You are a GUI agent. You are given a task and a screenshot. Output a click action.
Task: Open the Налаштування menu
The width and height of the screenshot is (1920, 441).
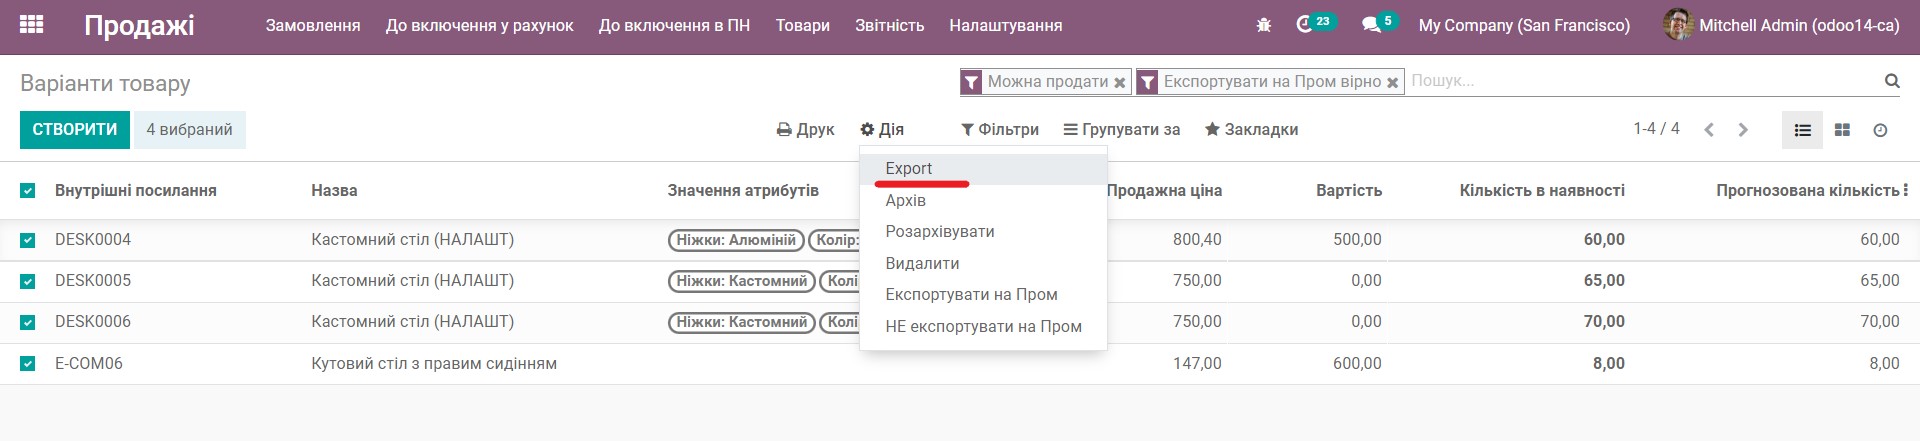tap(1006, 26)
